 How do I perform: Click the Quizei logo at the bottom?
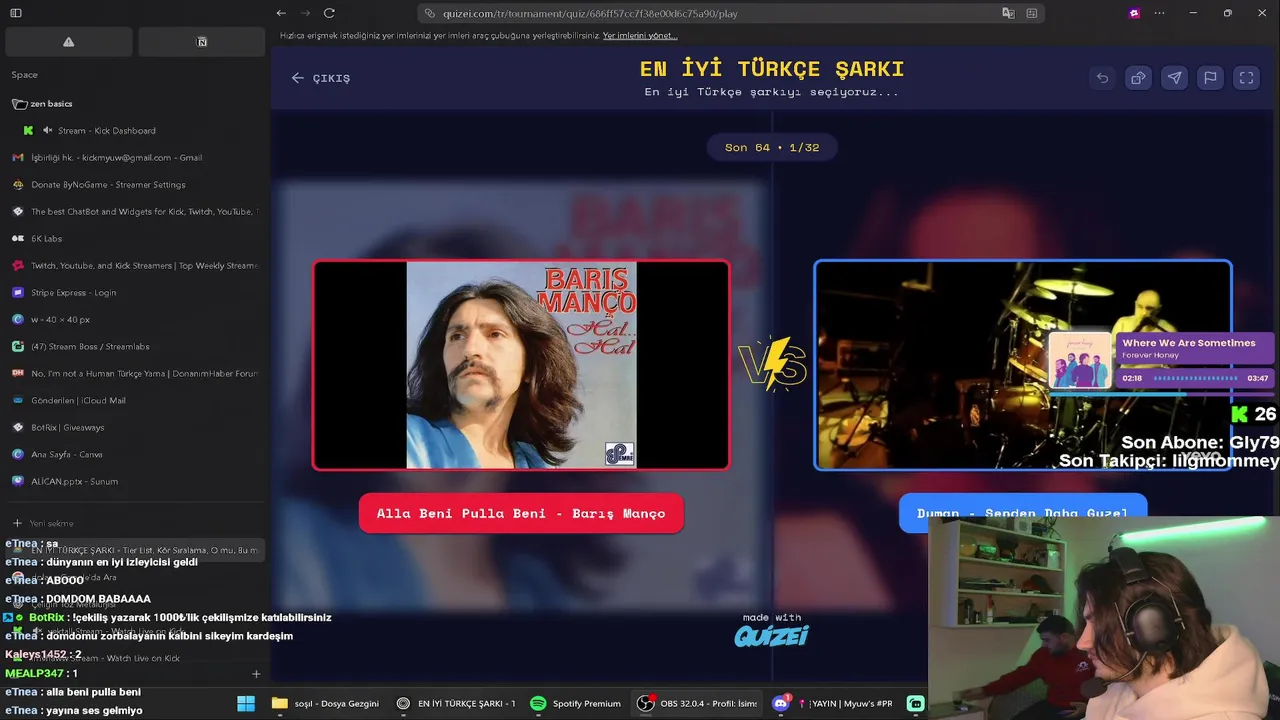point(771,635)
